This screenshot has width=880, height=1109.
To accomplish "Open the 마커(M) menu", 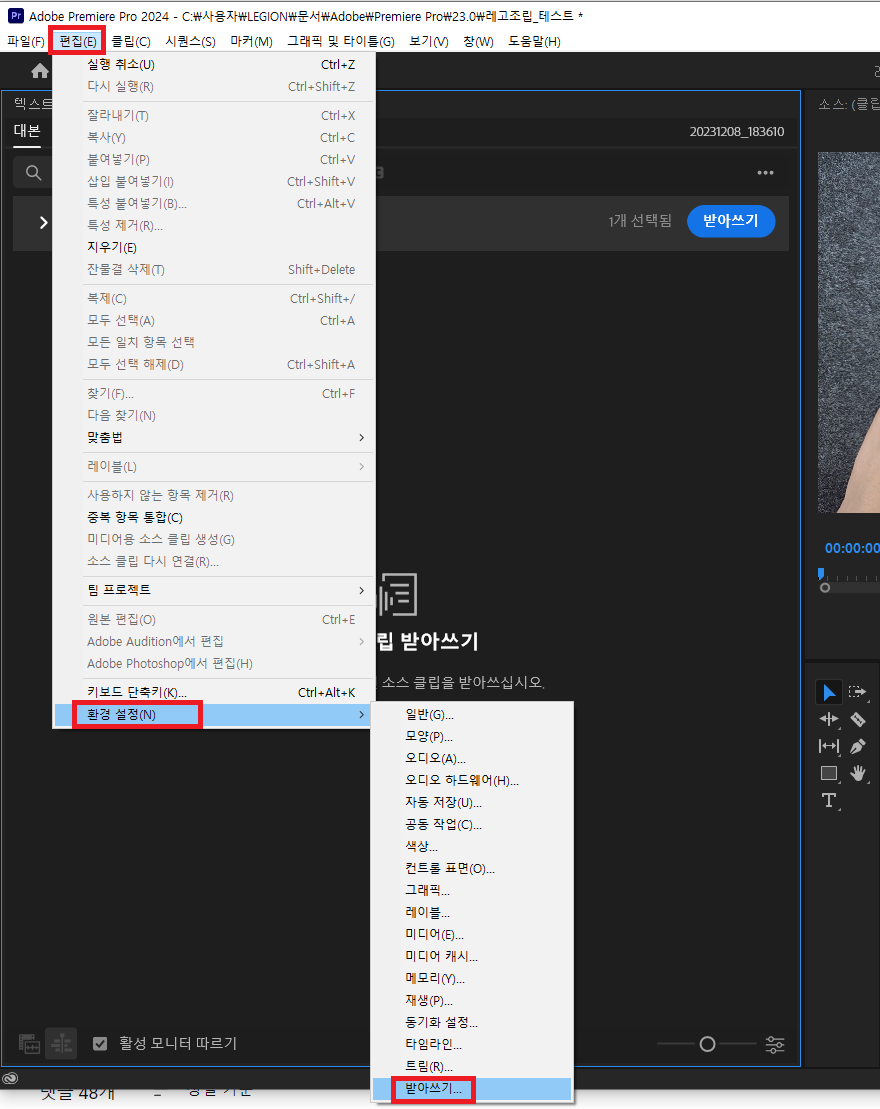I will tap(251, 41).
